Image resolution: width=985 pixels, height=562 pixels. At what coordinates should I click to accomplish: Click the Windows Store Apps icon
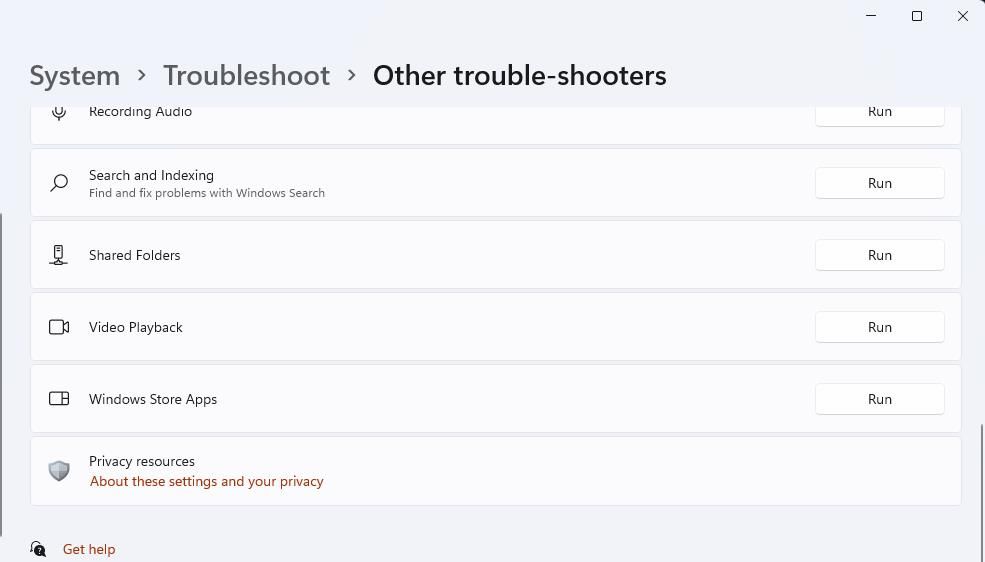59,399
